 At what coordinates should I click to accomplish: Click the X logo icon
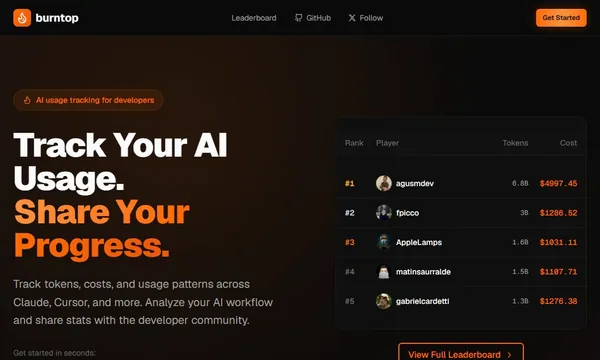(x=352, y=18)
